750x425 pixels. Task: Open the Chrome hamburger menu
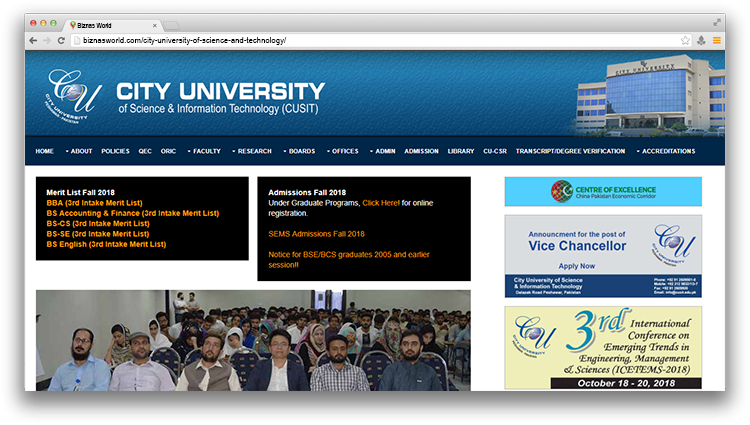coord(716,40)
